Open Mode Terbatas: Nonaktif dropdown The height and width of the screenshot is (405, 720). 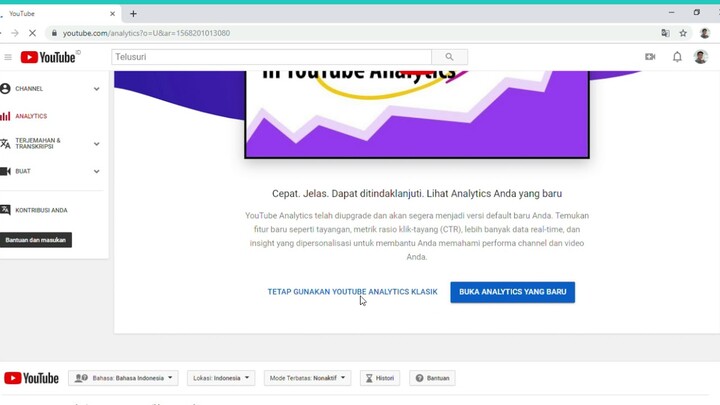tap(307, 378)
